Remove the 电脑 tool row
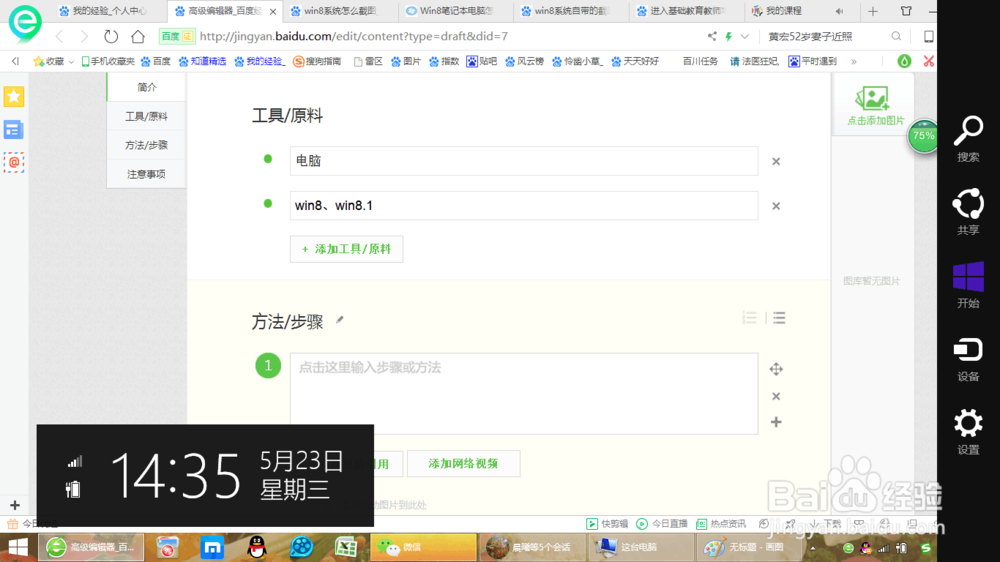The image size is (1000, 562). pos(776,161)
